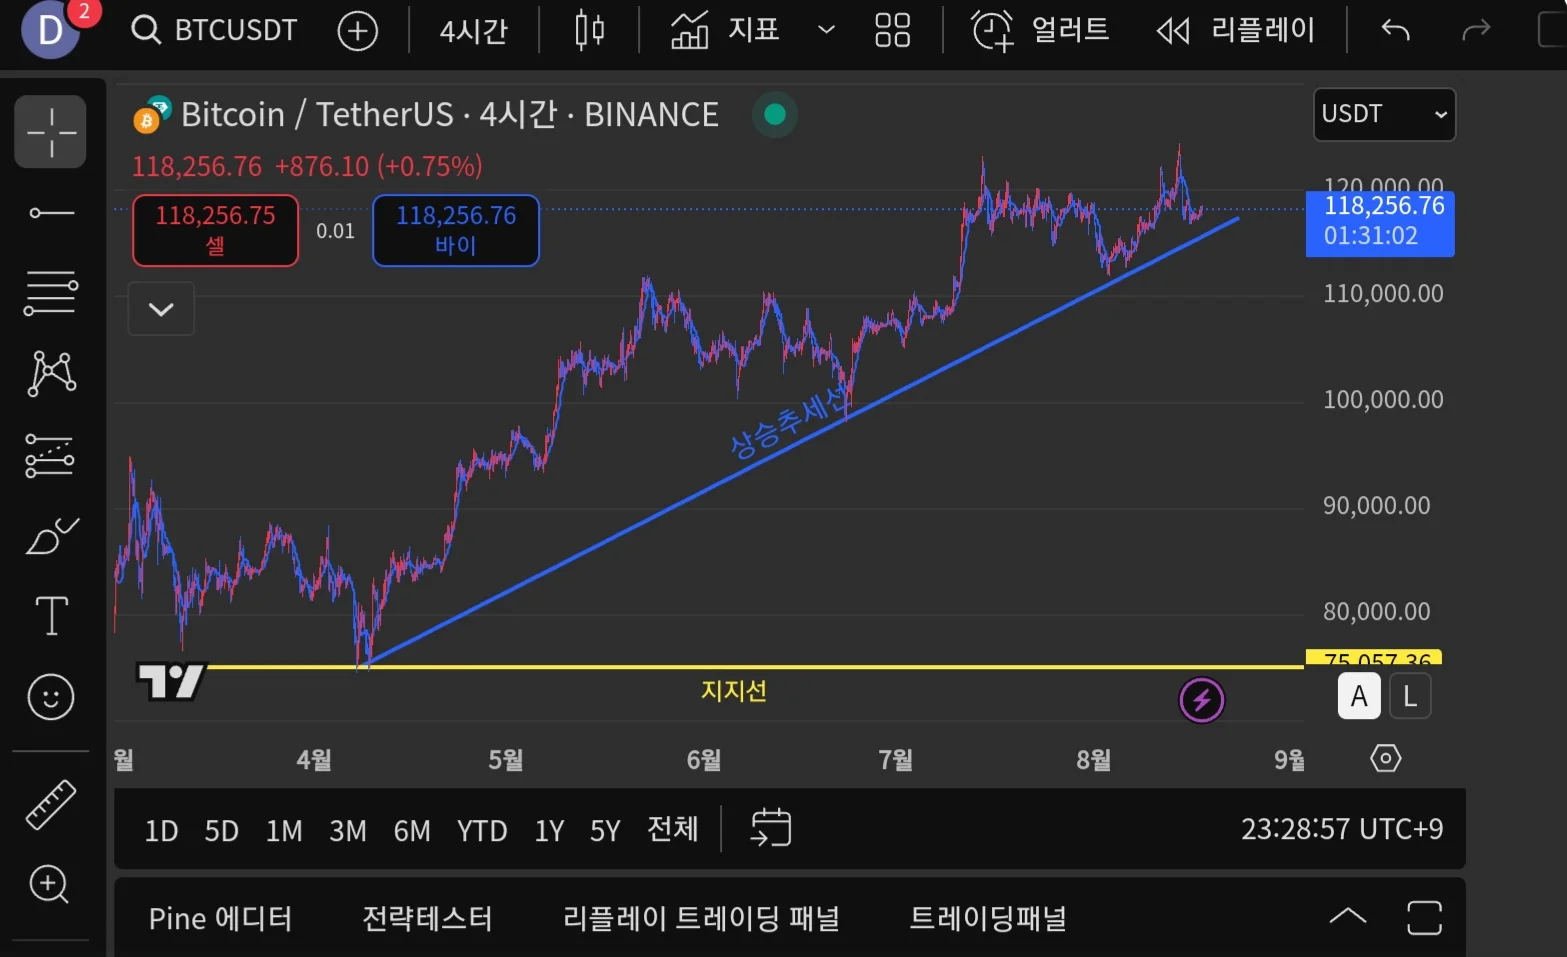Open chart settings hexagon gear icon
The width and height of the screenshot is (1567, 957).
coord(1385,758)
